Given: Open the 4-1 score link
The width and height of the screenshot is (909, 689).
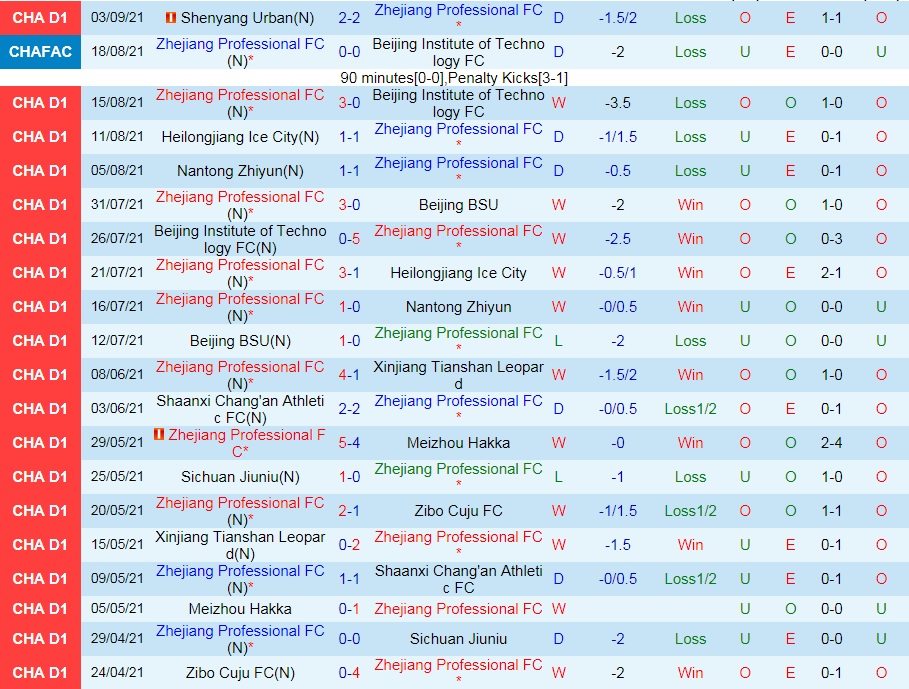Looking at the screenshot, I should click(349, 374).
